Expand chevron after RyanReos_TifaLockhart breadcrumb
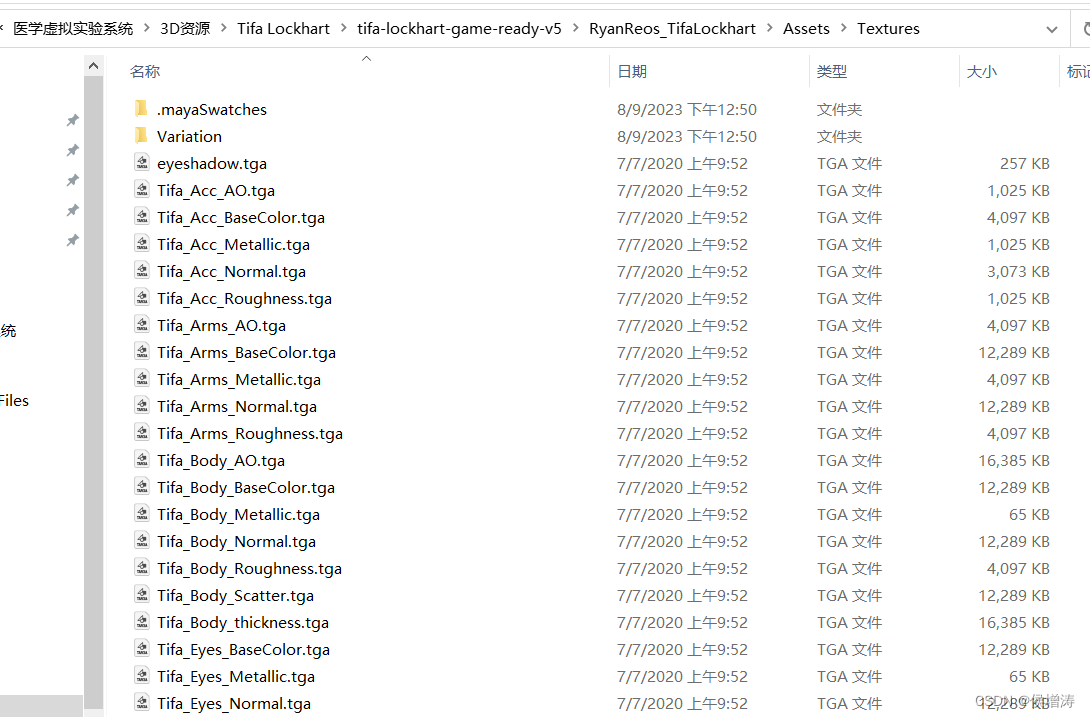Image resolution: width=1090 pixels, height=717 pixels. (x=770, y=29)
